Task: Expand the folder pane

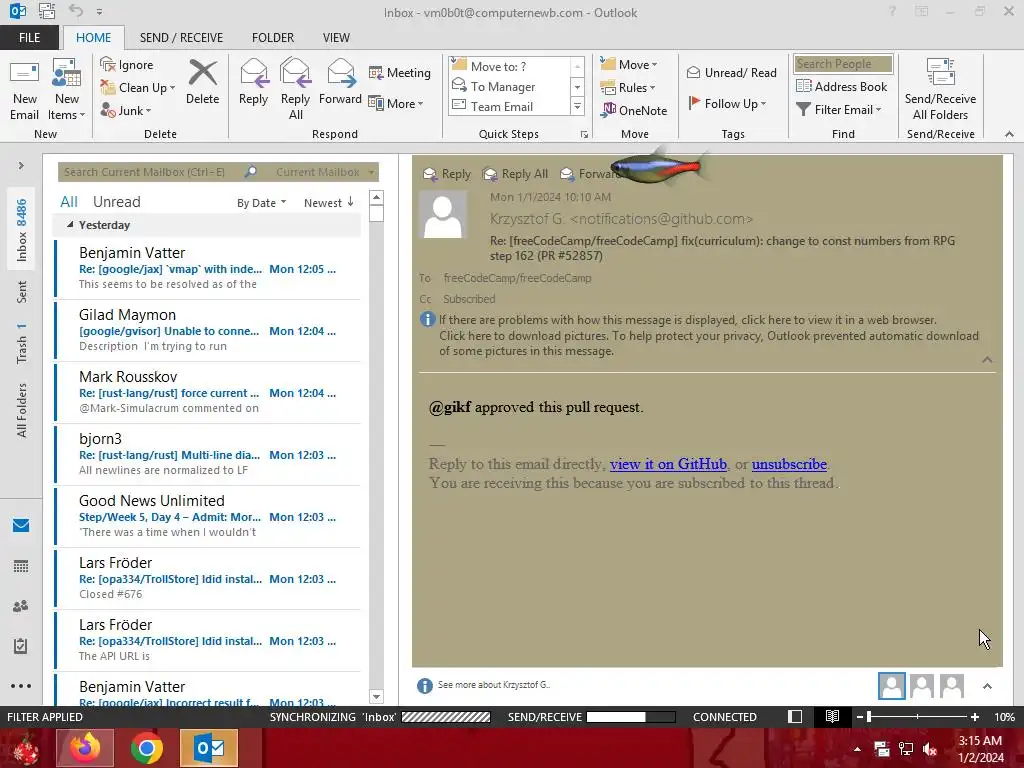Action: [x=21, y=166]
